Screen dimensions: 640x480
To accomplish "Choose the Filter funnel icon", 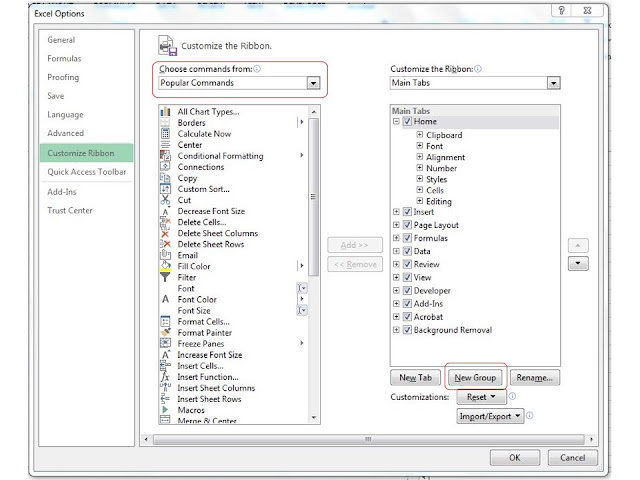I will 165,277.
